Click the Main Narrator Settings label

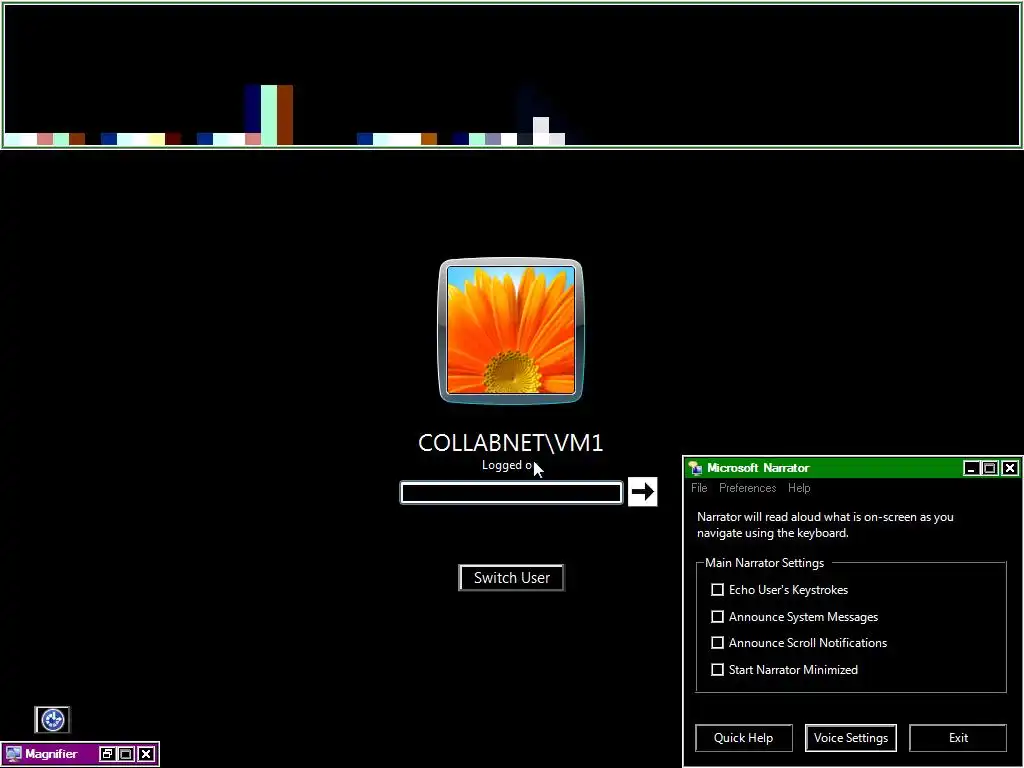(764, 563)
